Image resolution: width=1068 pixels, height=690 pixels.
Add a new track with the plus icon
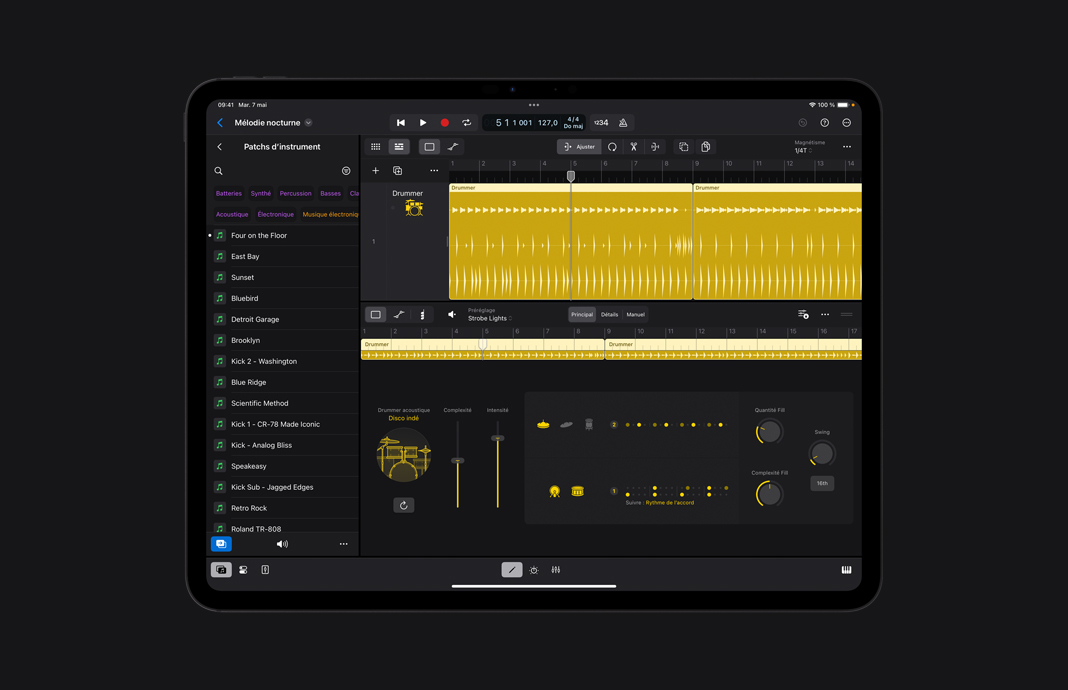(x=375, y=170)
